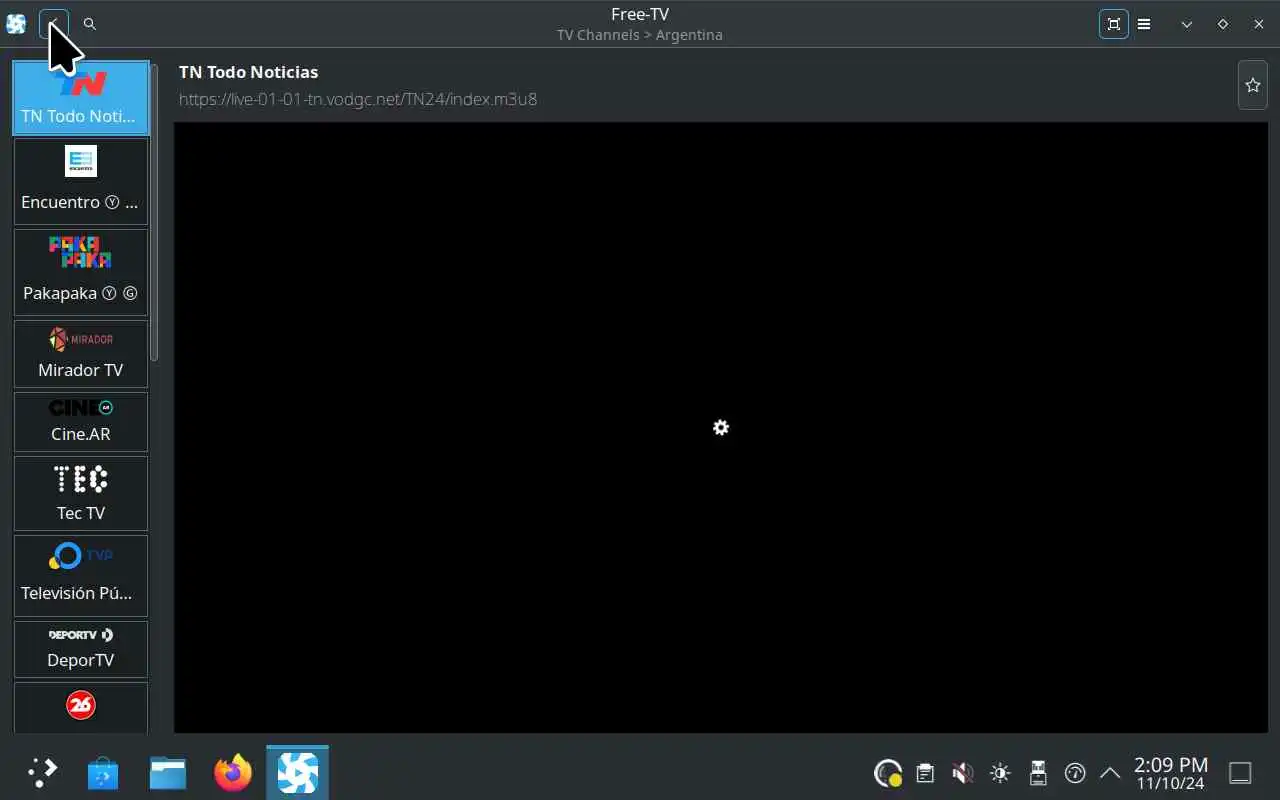
Task: Select TN Todo Noticias channel
Action: [81, 97]
